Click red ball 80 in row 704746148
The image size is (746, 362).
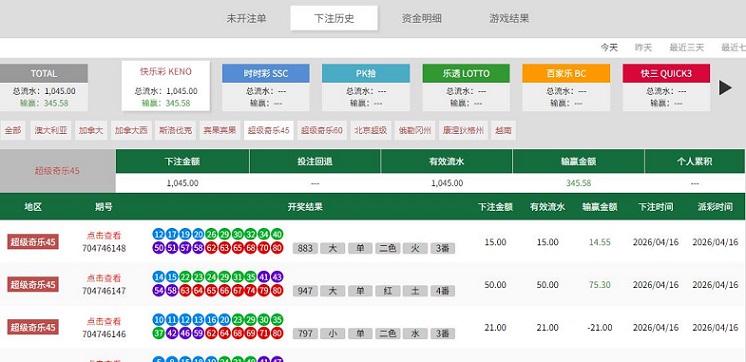tap(277, 247)
